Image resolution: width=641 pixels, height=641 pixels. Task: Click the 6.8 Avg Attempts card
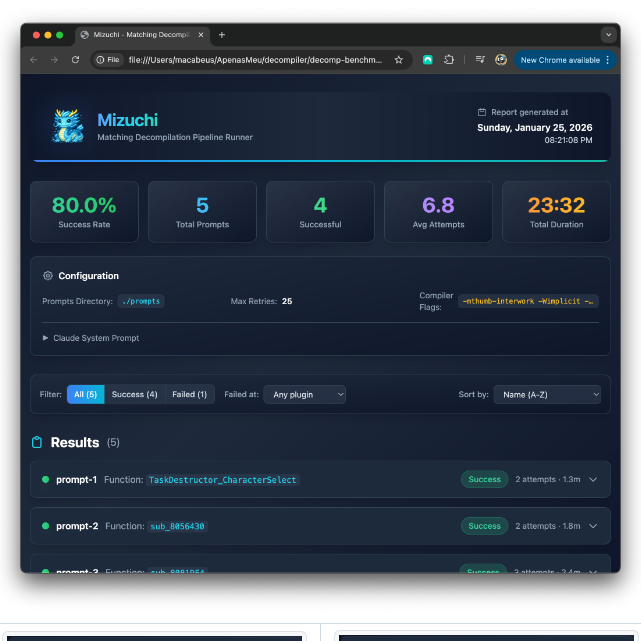click(438, 212)
